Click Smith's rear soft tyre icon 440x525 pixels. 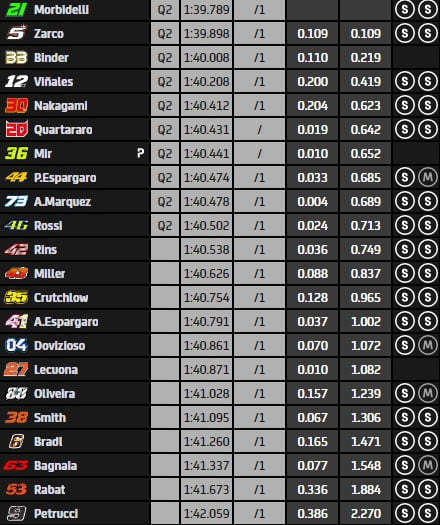tap(428, 418)
